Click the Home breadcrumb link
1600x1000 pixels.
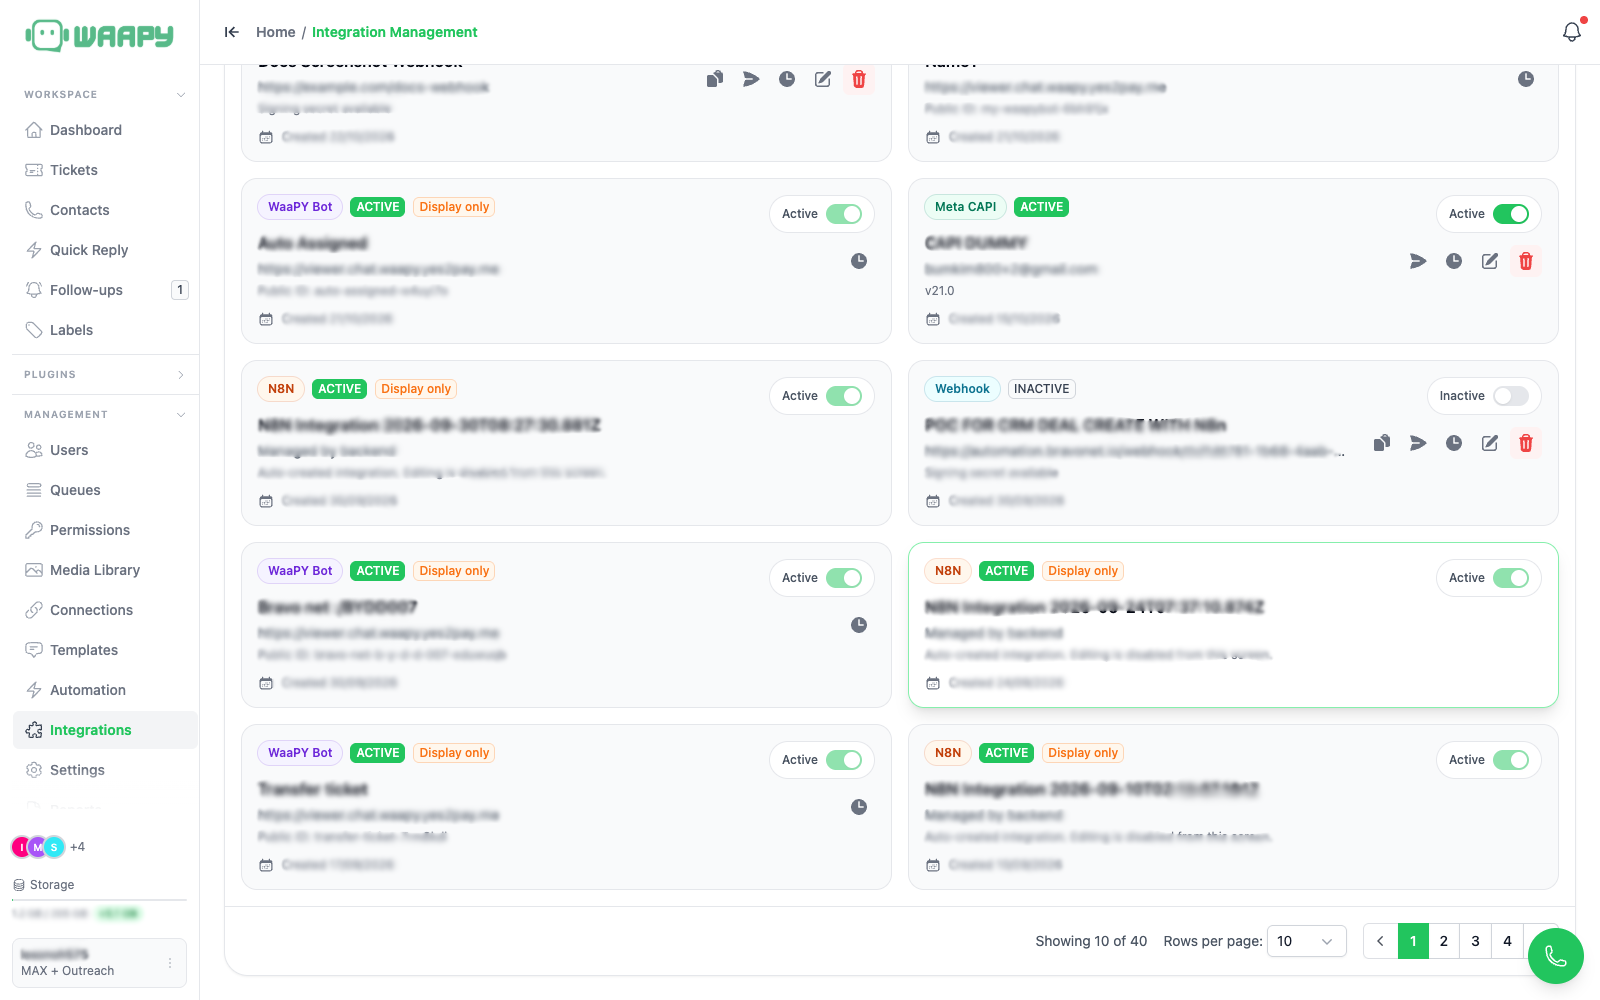276,32
